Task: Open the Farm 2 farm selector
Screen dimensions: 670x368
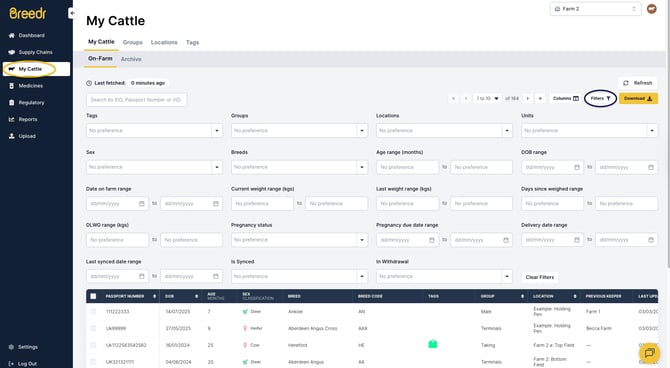Action: click(595, 9)
